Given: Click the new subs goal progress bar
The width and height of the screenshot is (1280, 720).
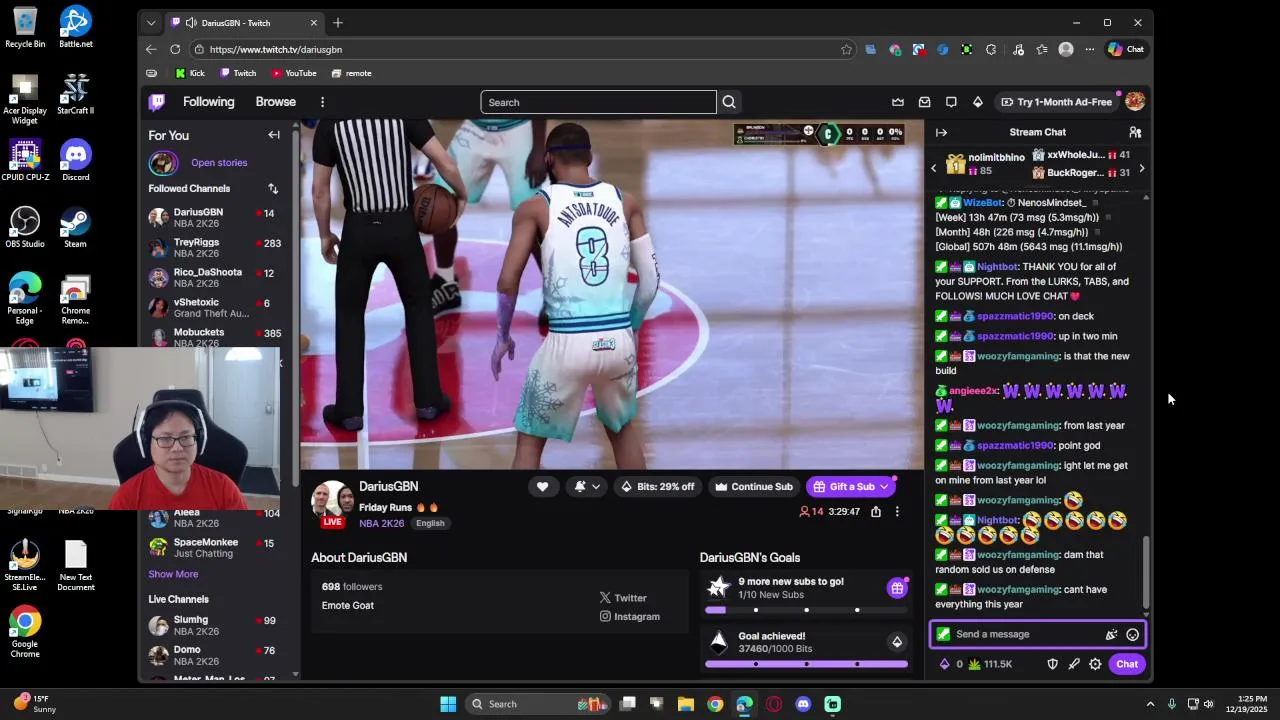Looking at the screenshot, I should [x=806, y=610].
